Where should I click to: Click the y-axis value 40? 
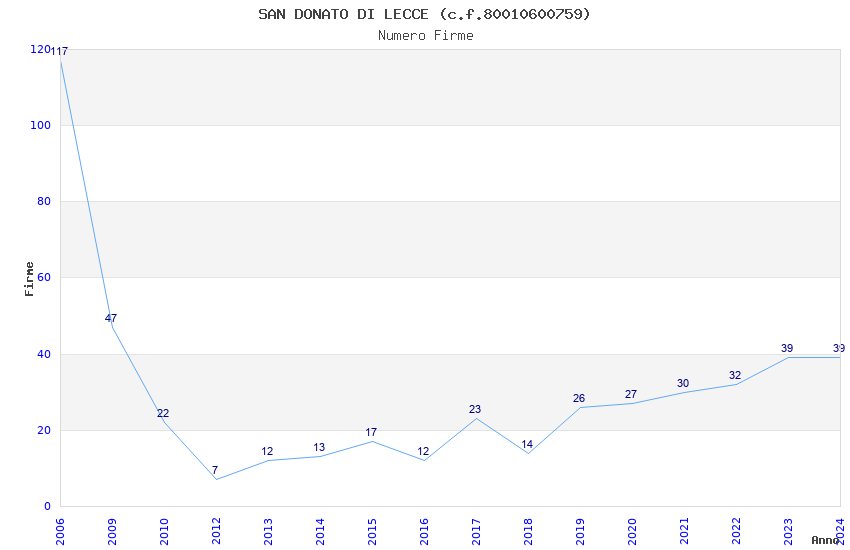point(44,354)
